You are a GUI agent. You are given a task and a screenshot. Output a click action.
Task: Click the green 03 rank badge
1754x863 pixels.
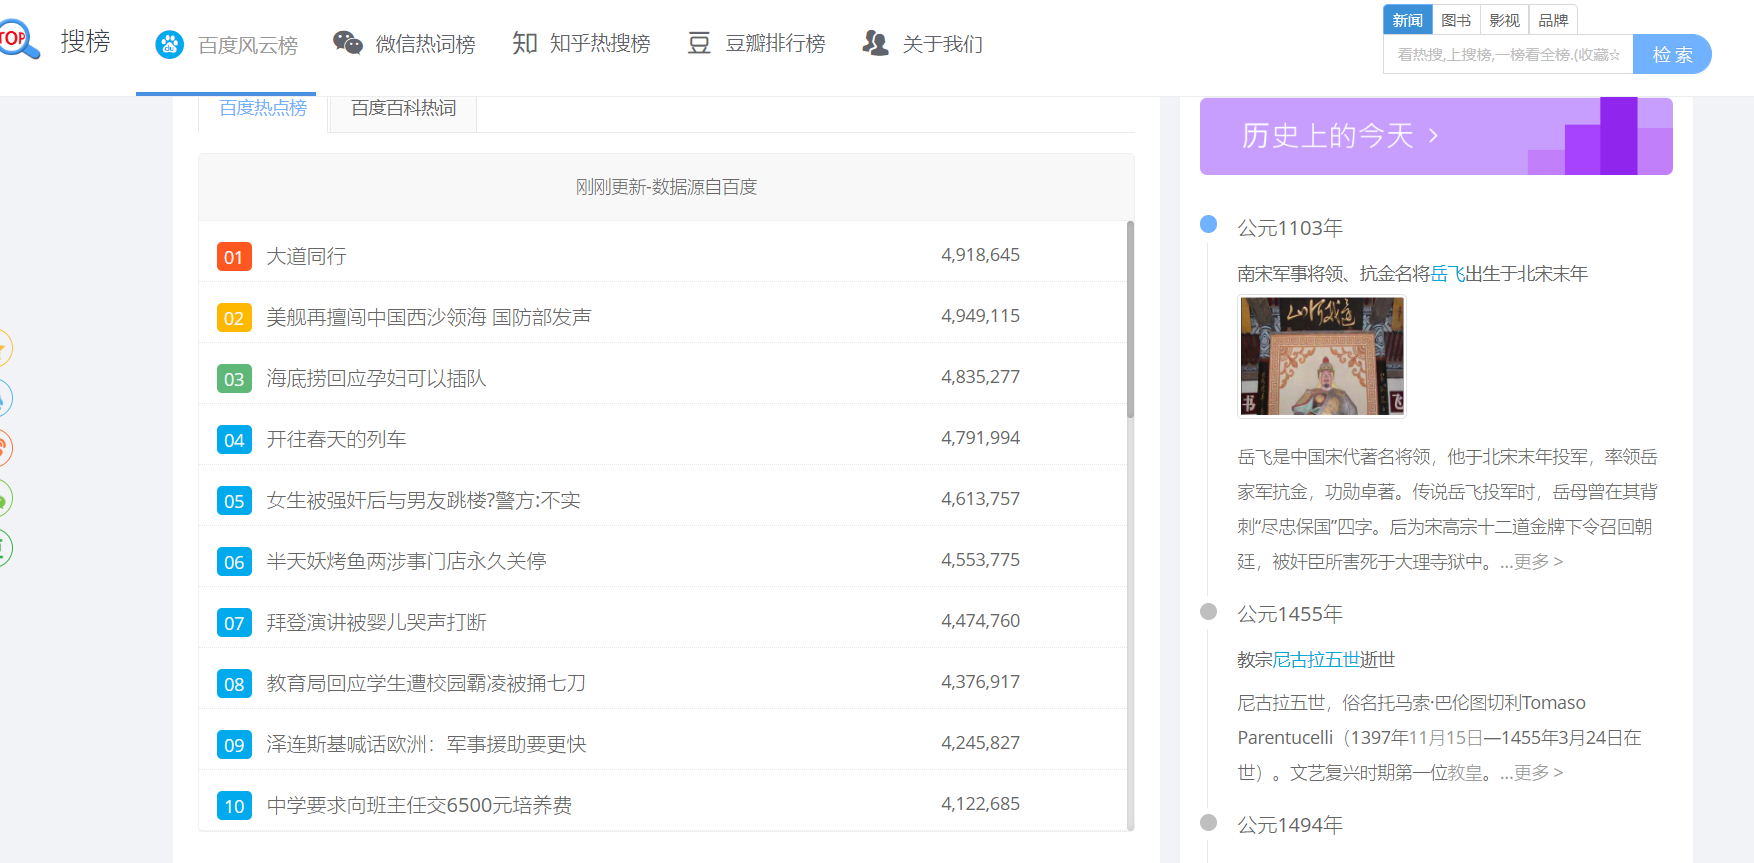[234, 379]
